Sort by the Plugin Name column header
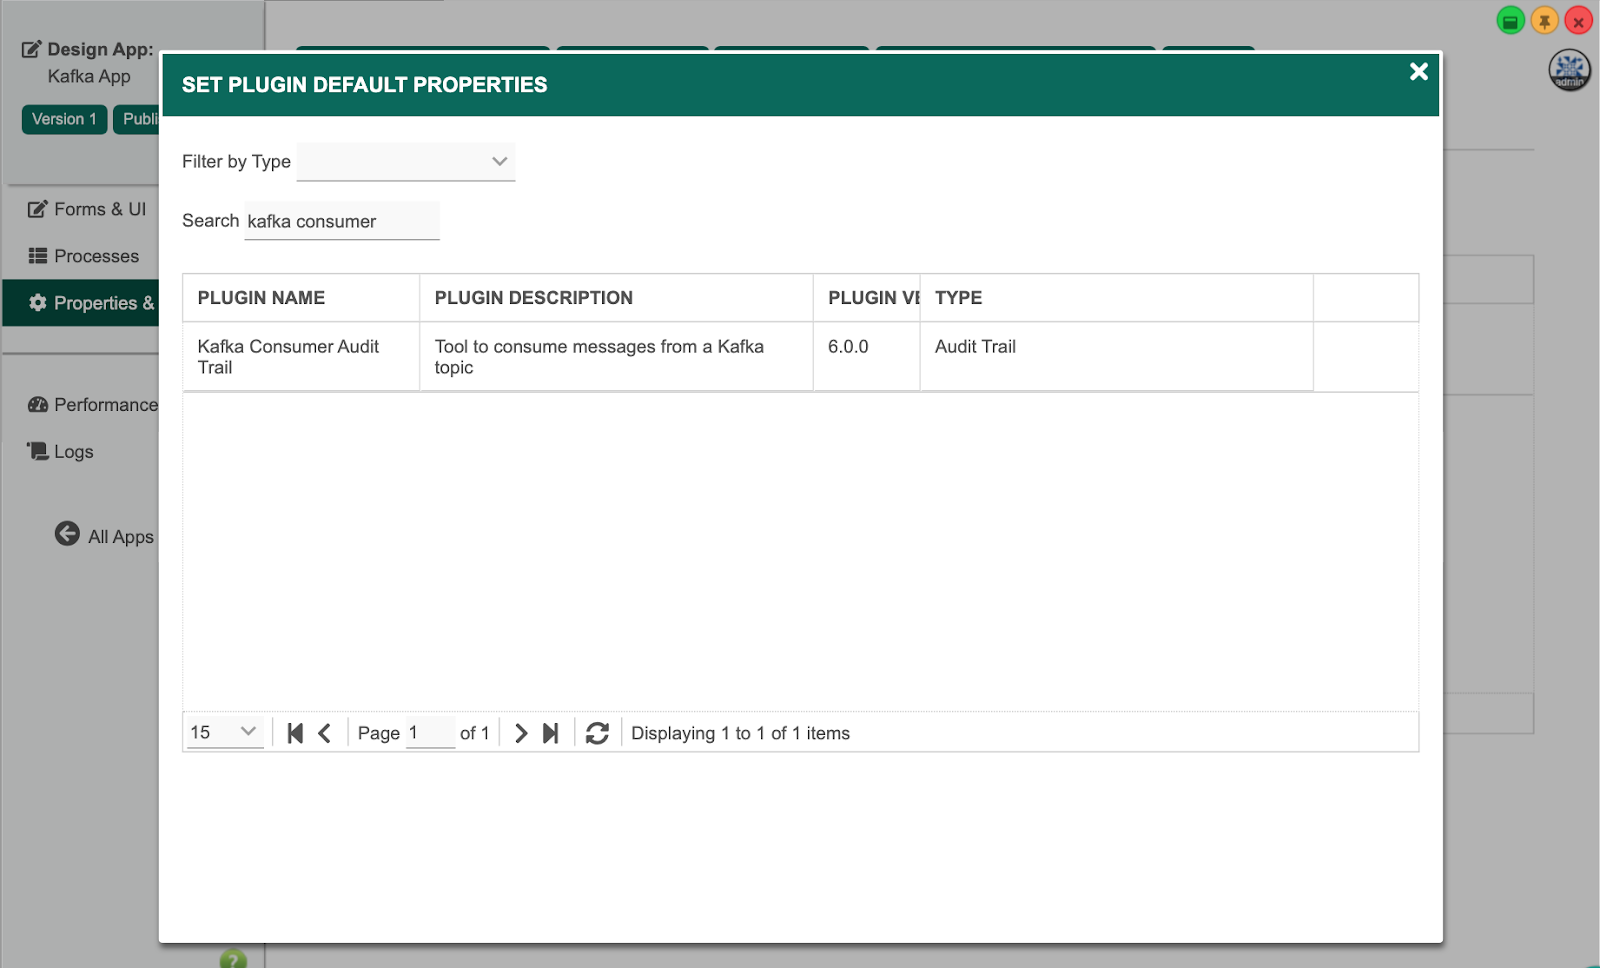Image resolution: width=1600 pixels, height=968 pixels. coord(301,298)
